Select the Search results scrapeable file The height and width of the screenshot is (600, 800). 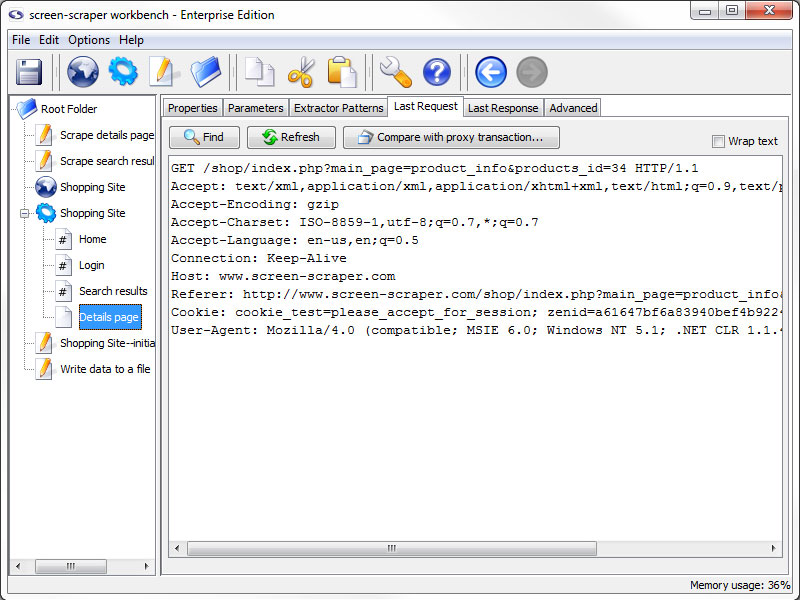[x=113, y=291]
